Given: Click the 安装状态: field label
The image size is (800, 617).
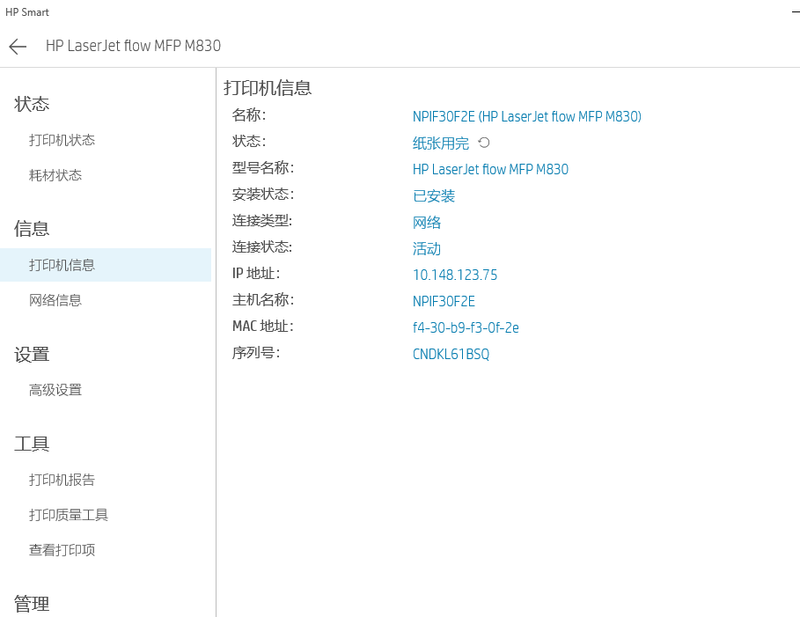Looking at the screenshot, I should pos(262,194).
